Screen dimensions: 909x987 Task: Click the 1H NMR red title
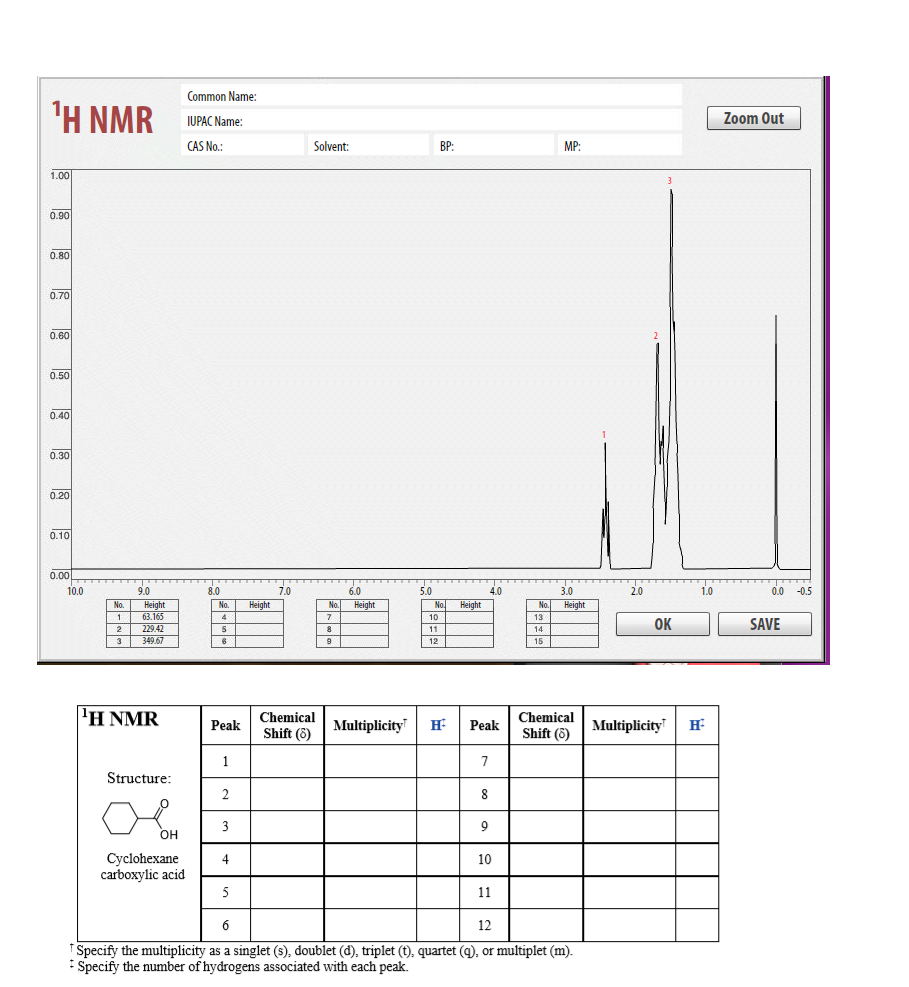[103, 118]
